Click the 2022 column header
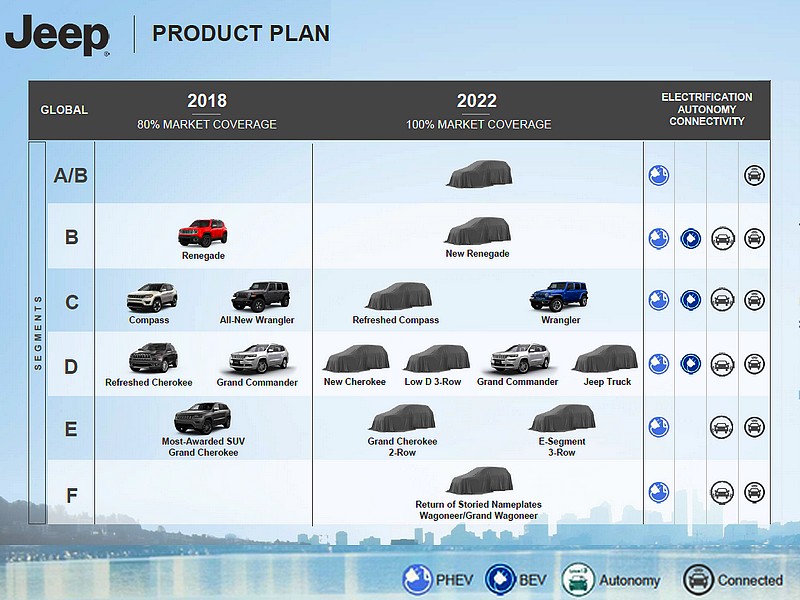800x600 pixels. click(477, 101)
